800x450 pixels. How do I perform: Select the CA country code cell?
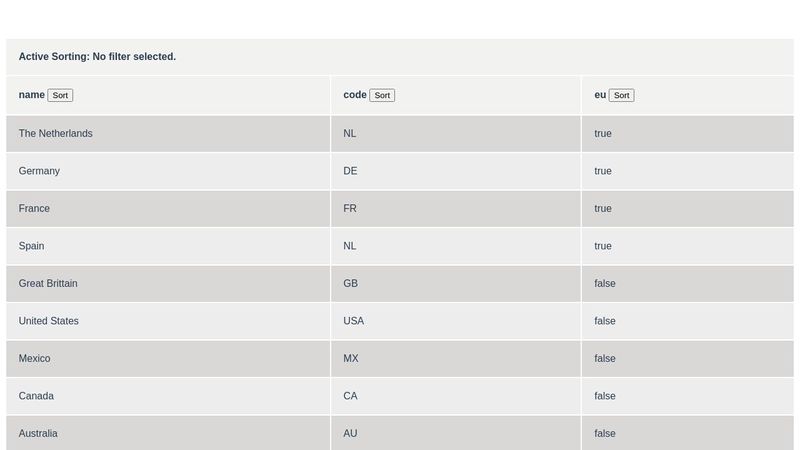(350, 396)
